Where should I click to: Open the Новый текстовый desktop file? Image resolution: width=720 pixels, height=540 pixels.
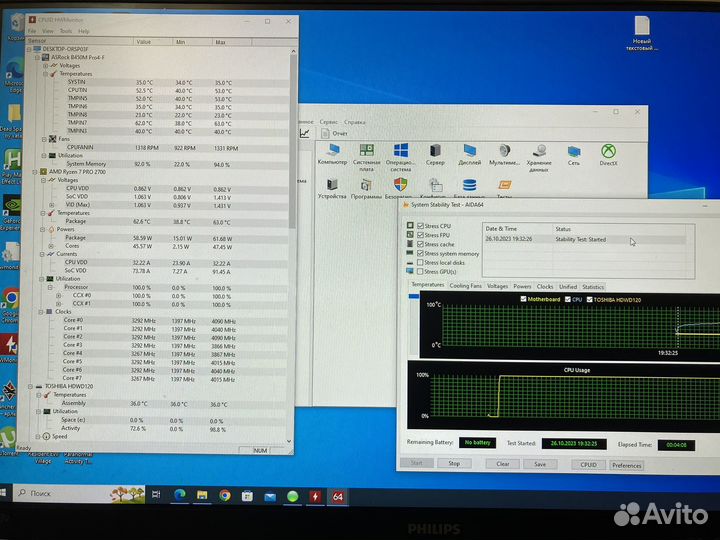coord(641,34)
